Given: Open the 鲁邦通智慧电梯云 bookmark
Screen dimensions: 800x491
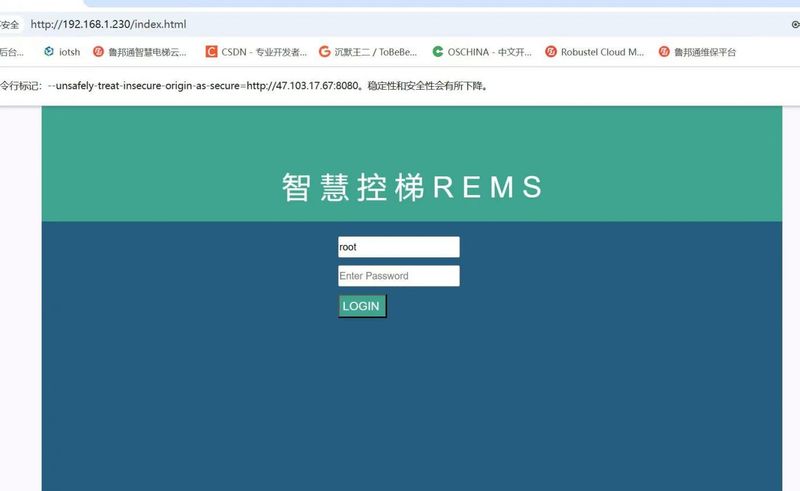Looking at the screenshot, I should click(140, 52).
